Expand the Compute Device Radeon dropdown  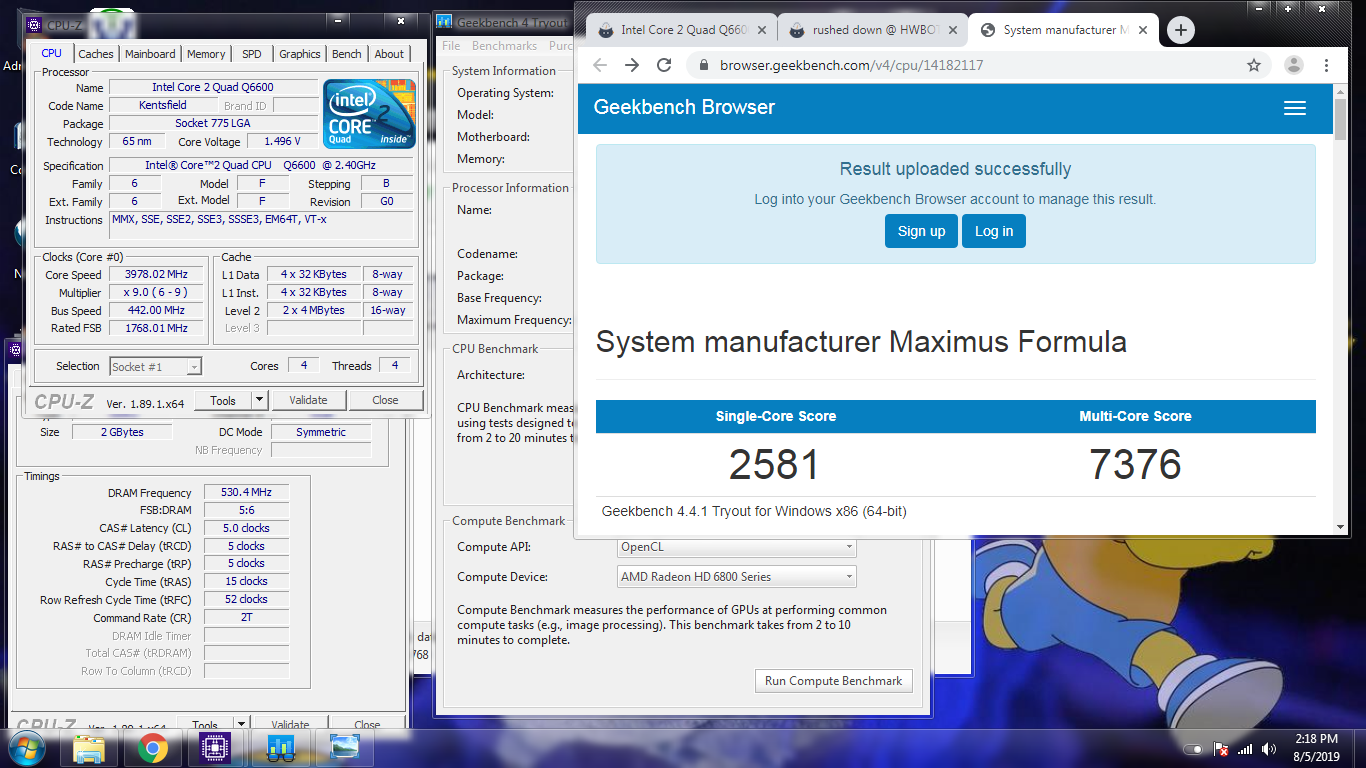click(x=737, y=577)
